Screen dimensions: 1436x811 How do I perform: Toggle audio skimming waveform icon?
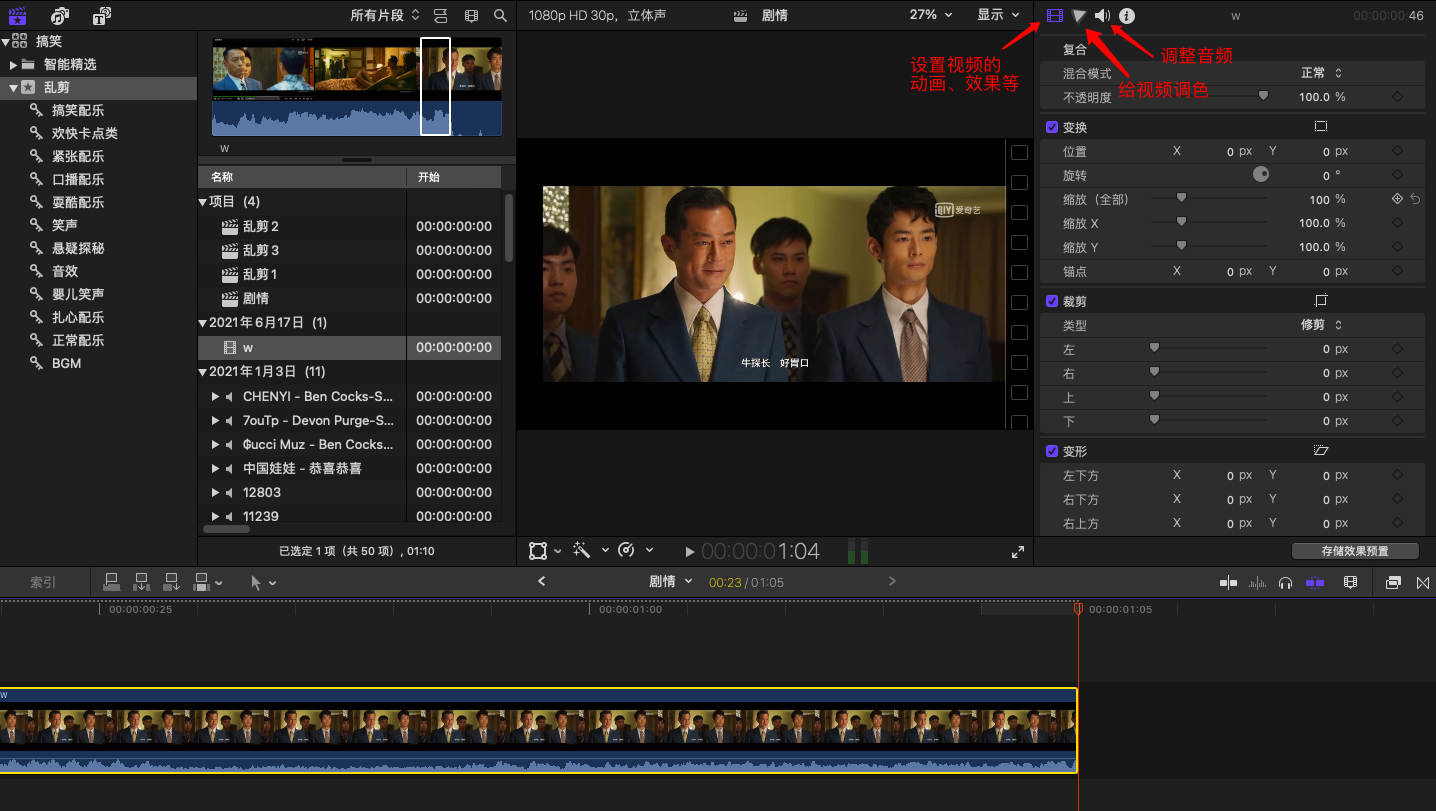pyautogui.click(x=1258, y=582)
